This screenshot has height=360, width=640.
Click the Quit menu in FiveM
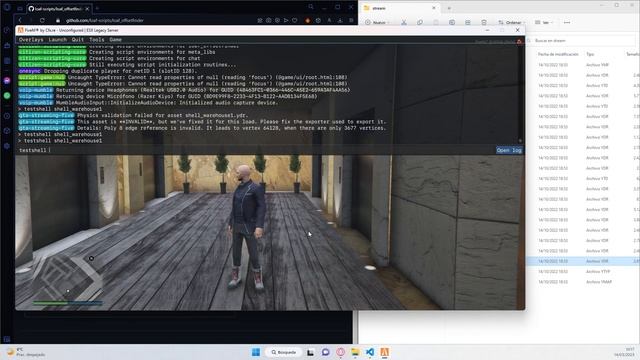[78, 40]
